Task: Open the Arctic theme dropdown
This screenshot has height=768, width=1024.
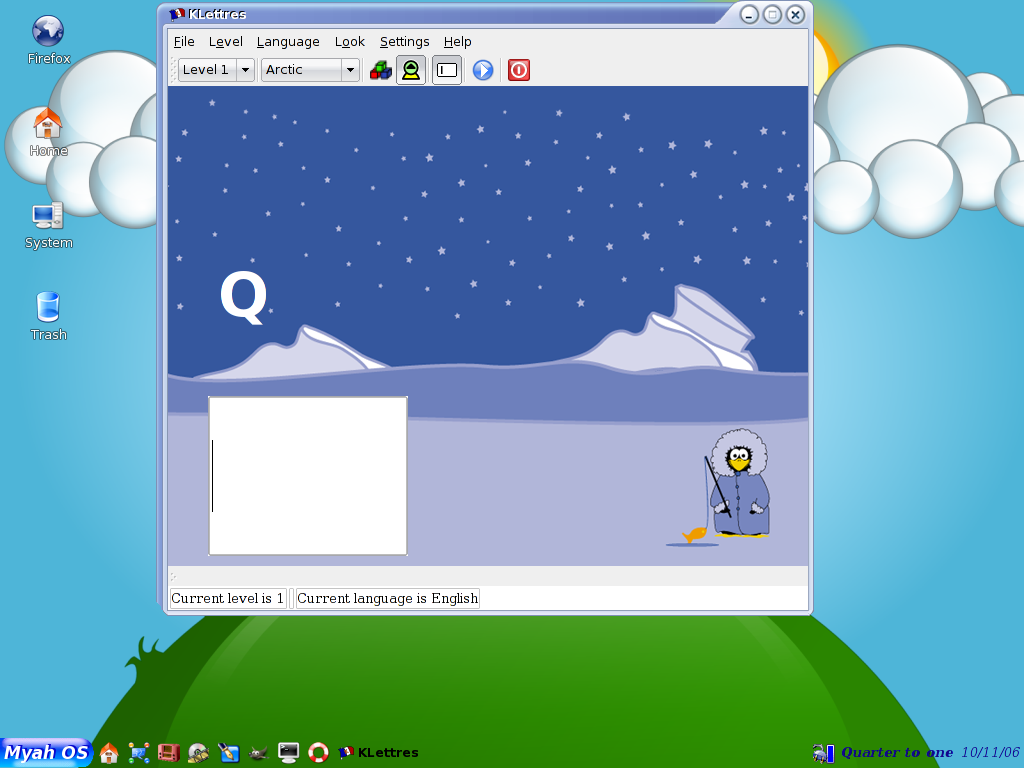Action: pyautogui.click(x=310, y=70)
